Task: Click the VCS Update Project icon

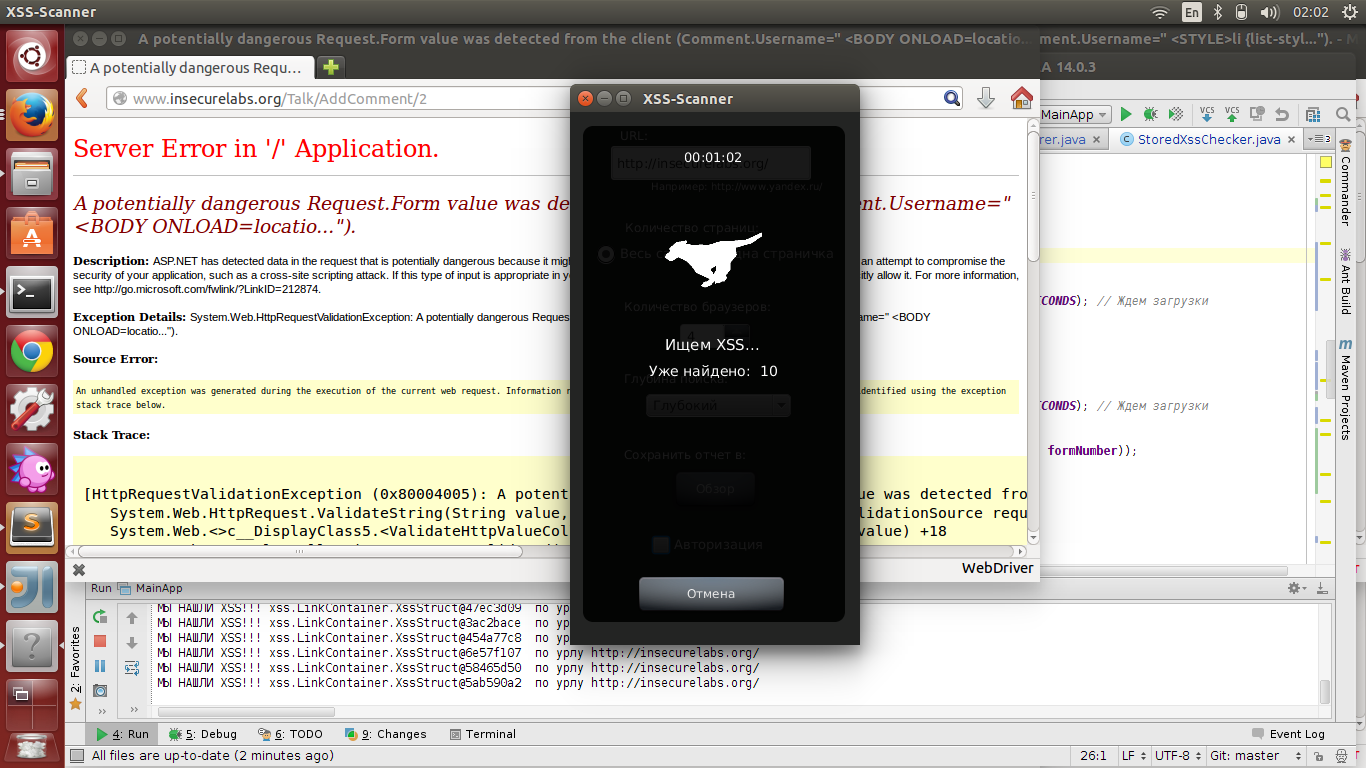Action: 1207,114
